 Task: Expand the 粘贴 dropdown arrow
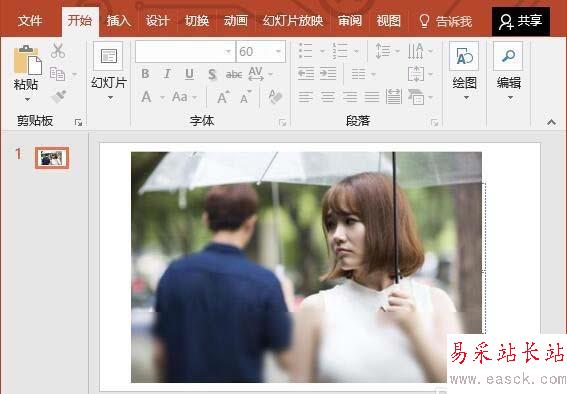[27, 99]
